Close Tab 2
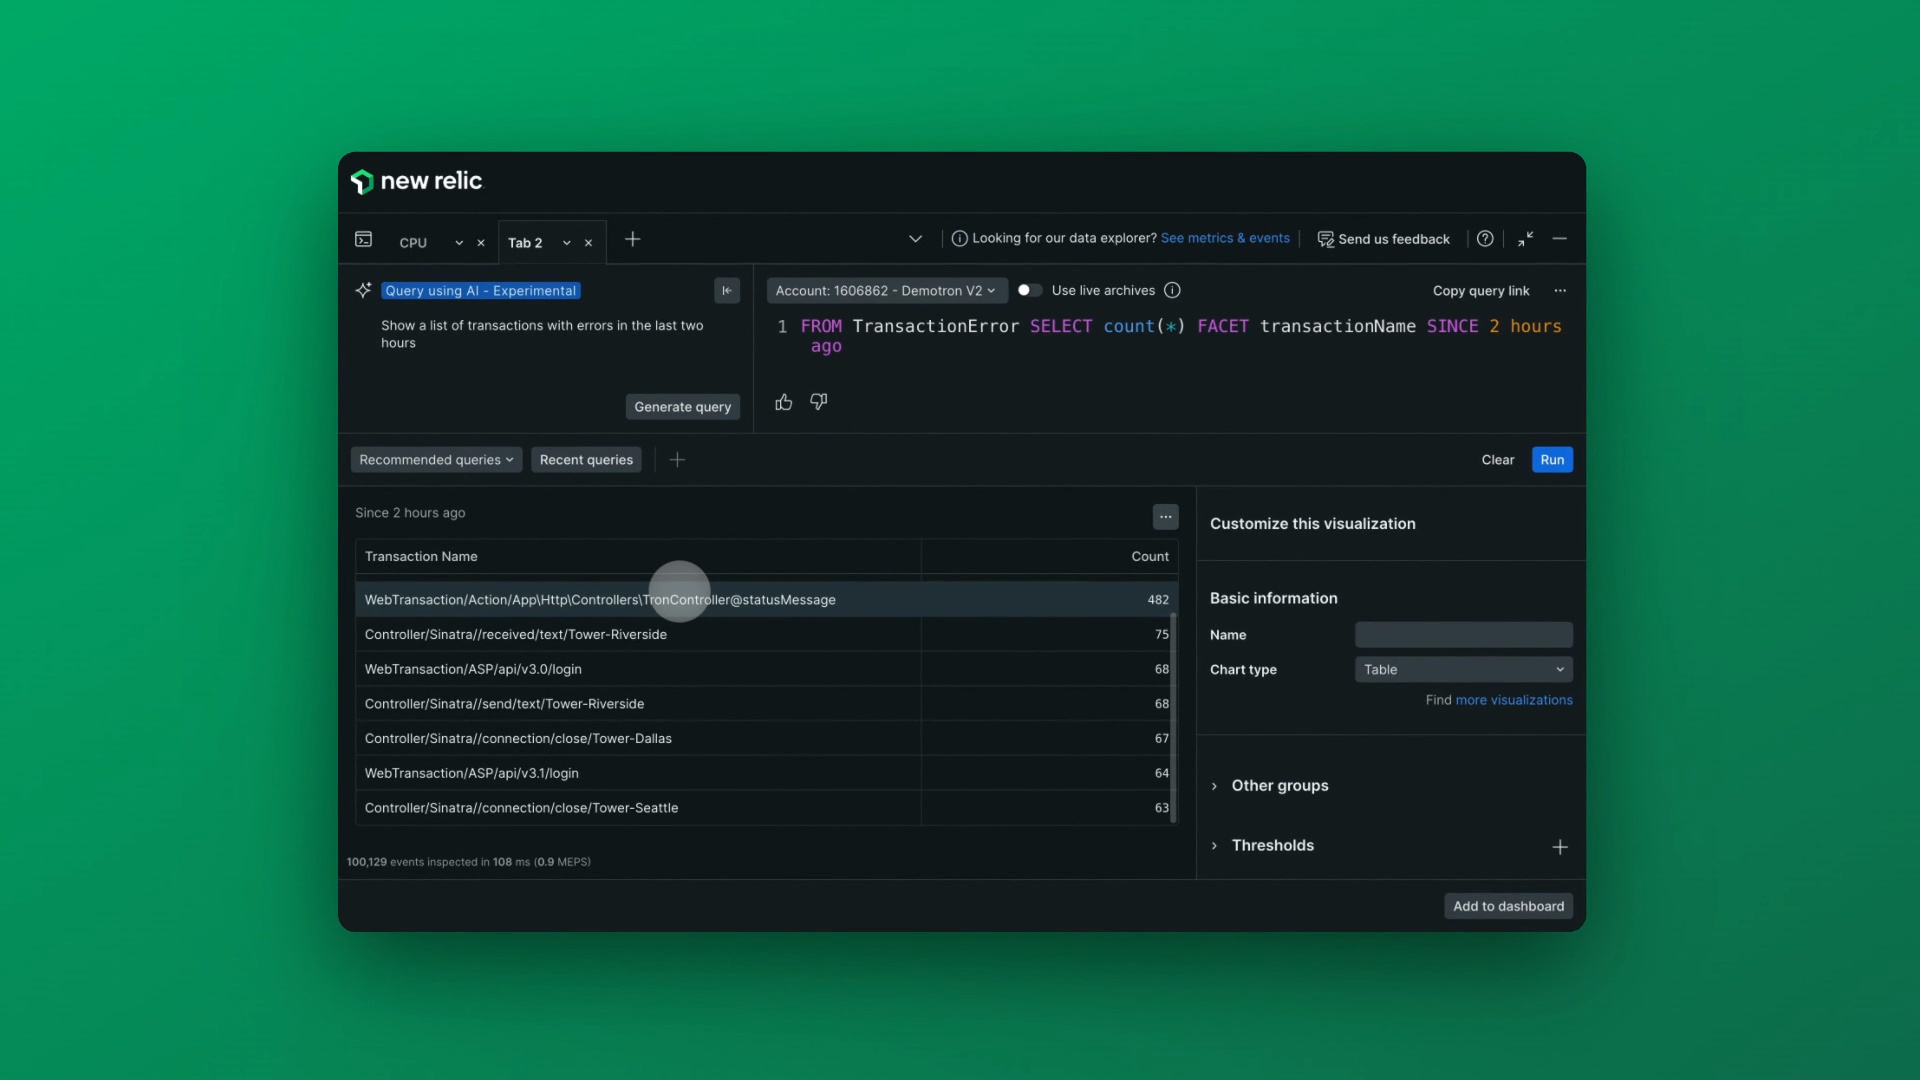The width and height of the screenshot is (1920, 1080). [x=589, y=243]
